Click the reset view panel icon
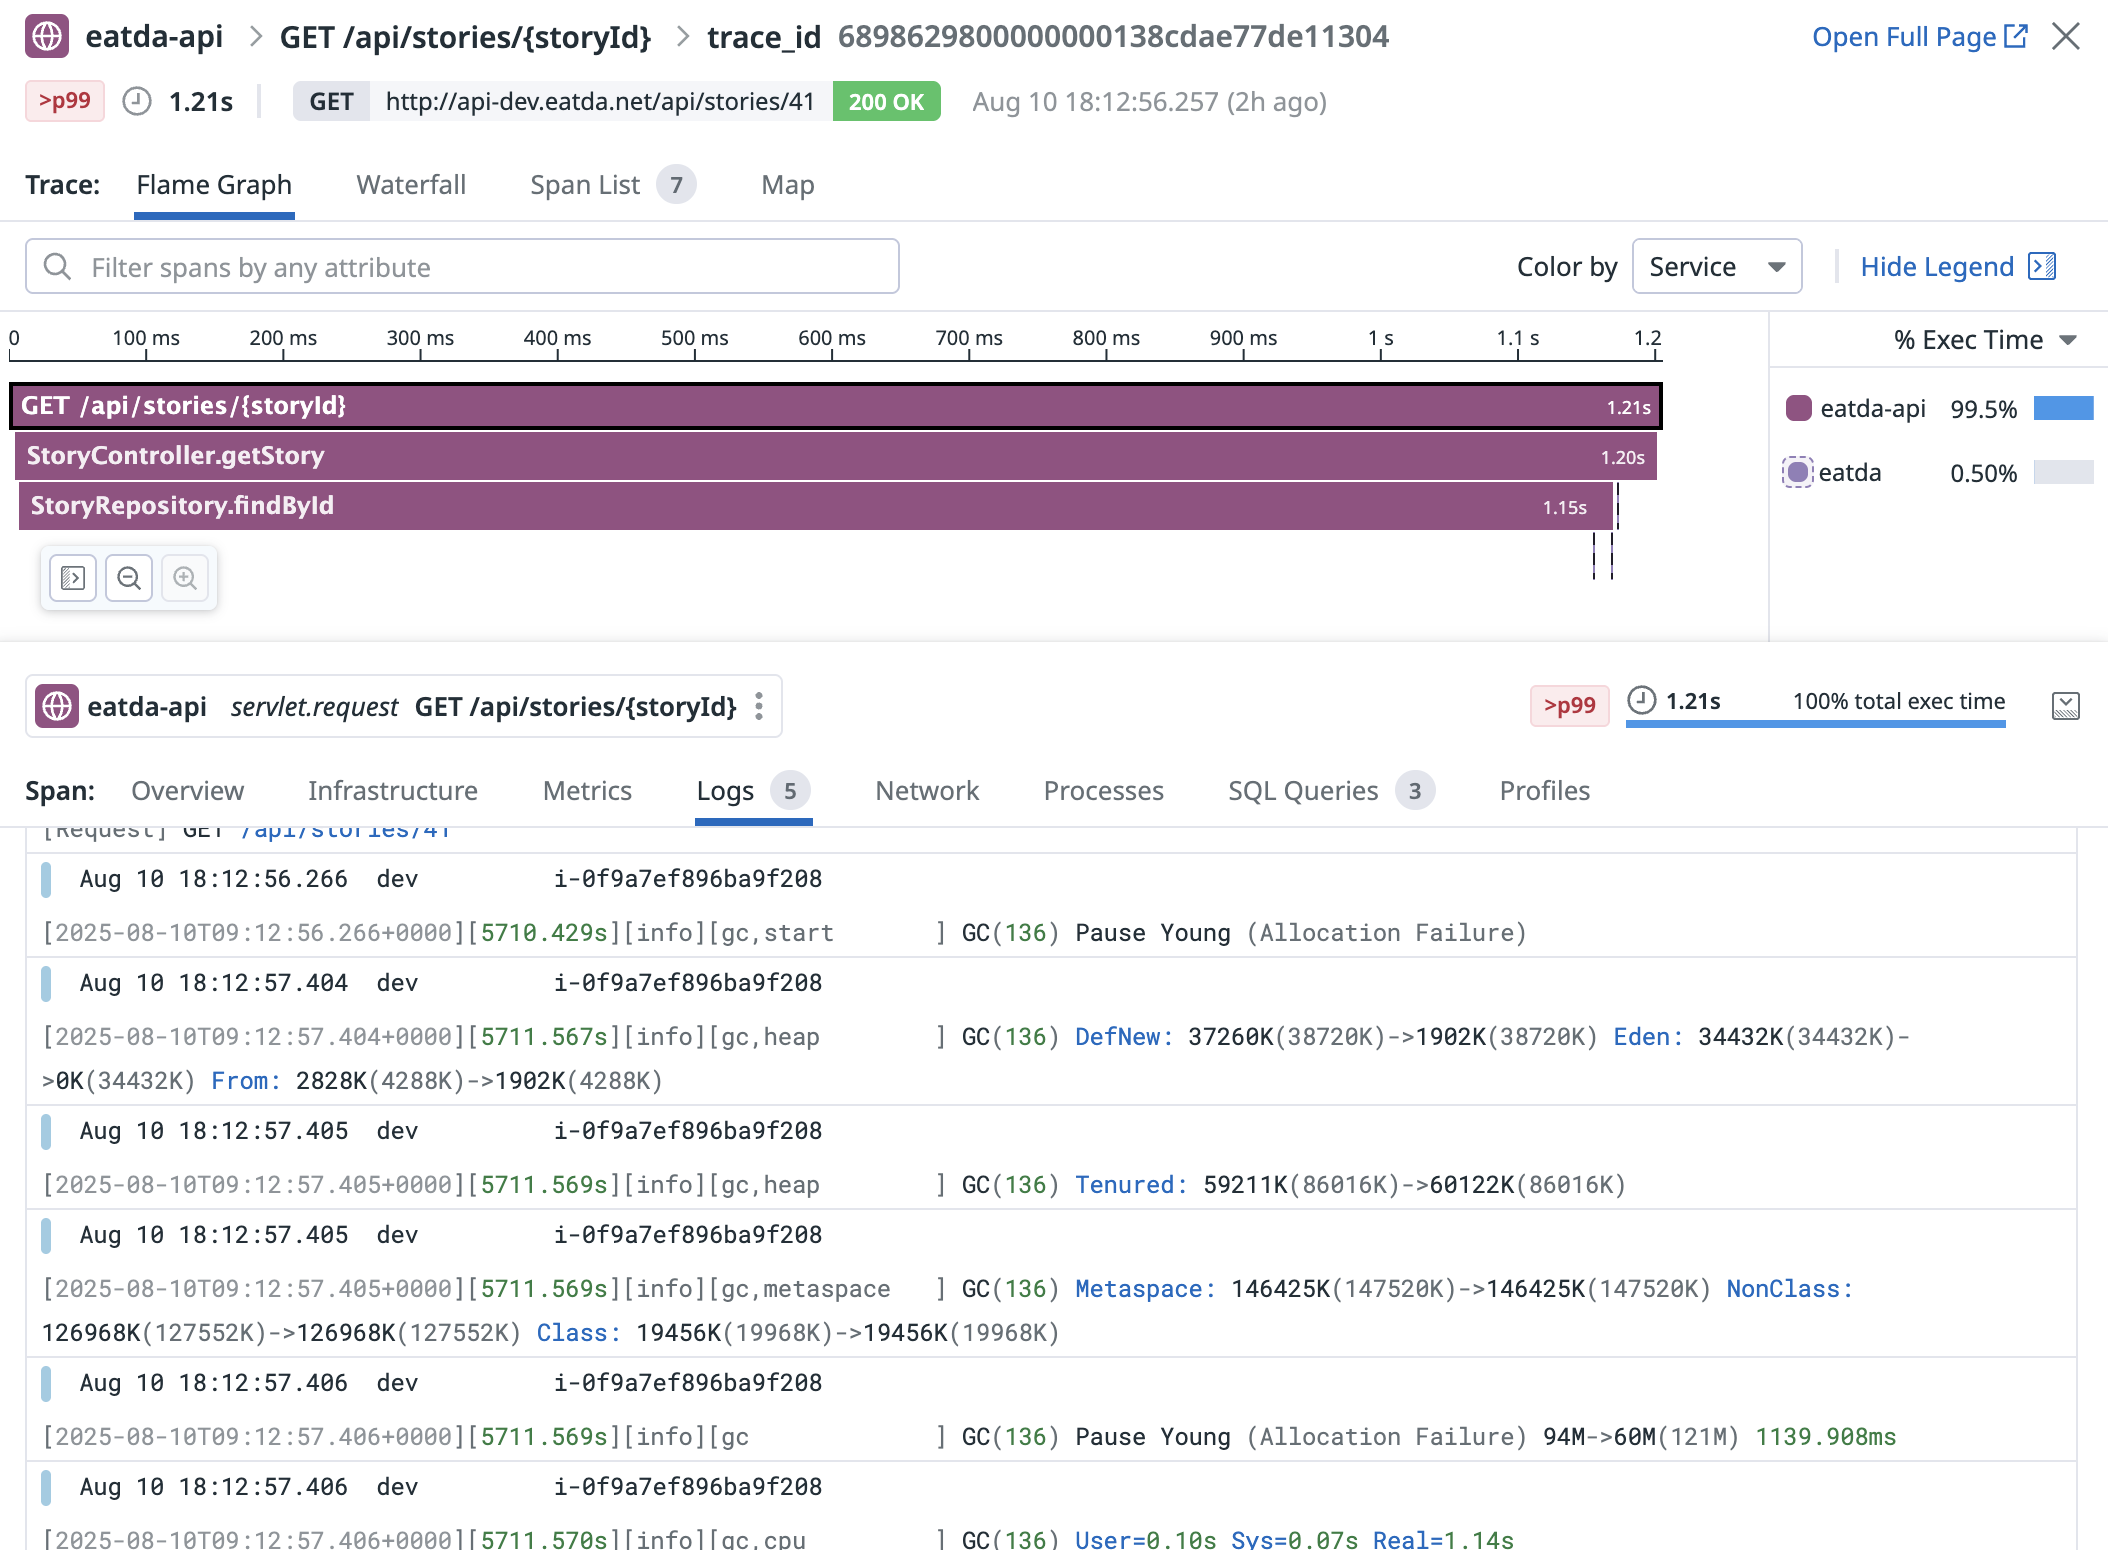The image size is (2108, 1550). (x=73, y=578)
